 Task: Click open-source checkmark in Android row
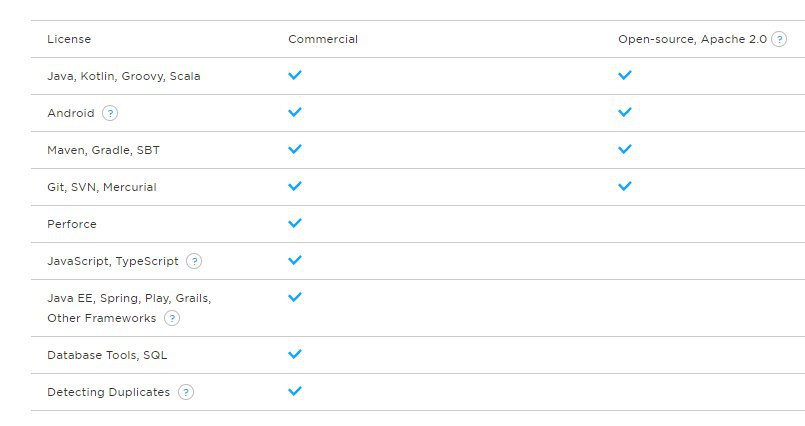[625, 112]
